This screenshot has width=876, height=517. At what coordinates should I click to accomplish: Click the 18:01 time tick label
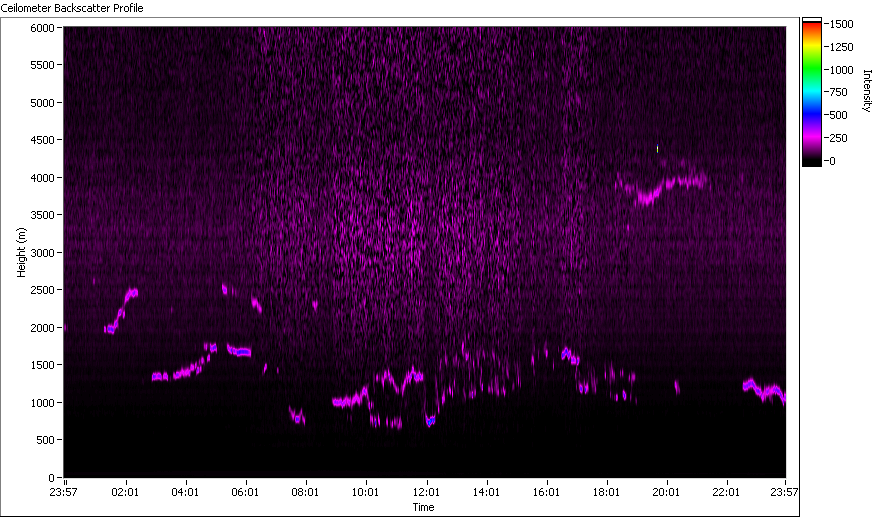click(606, 492)
